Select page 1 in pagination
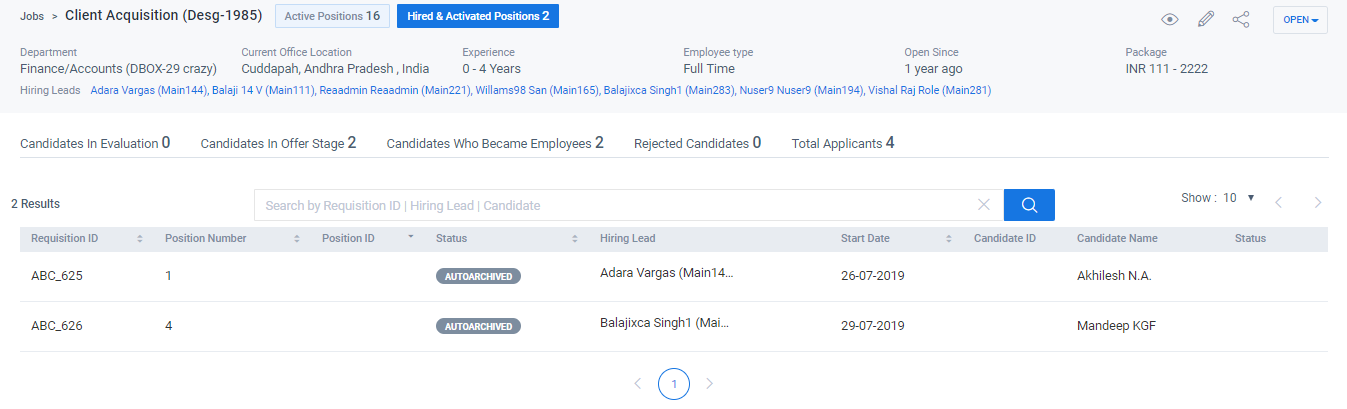 (x=674, y=384)
